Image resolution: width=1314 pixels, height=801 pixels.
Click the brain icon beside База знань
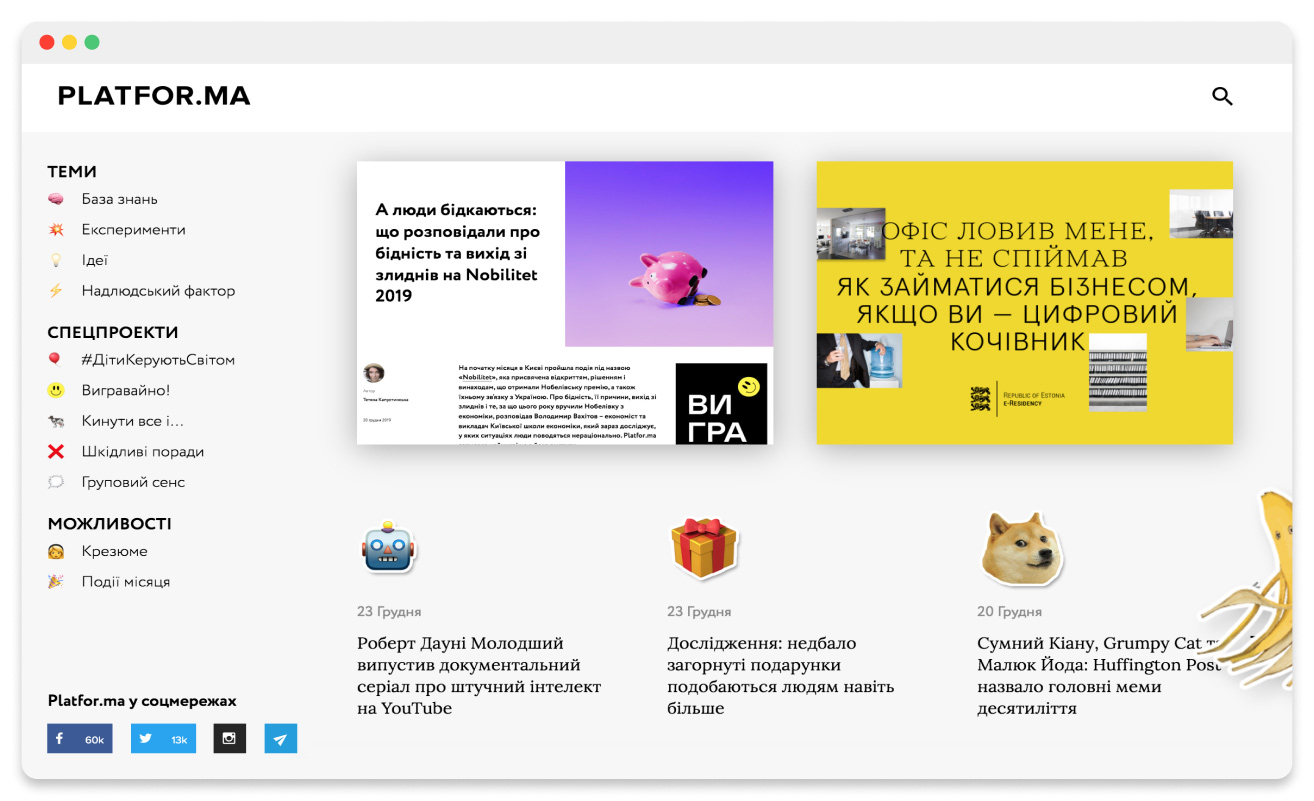point(56,199)
